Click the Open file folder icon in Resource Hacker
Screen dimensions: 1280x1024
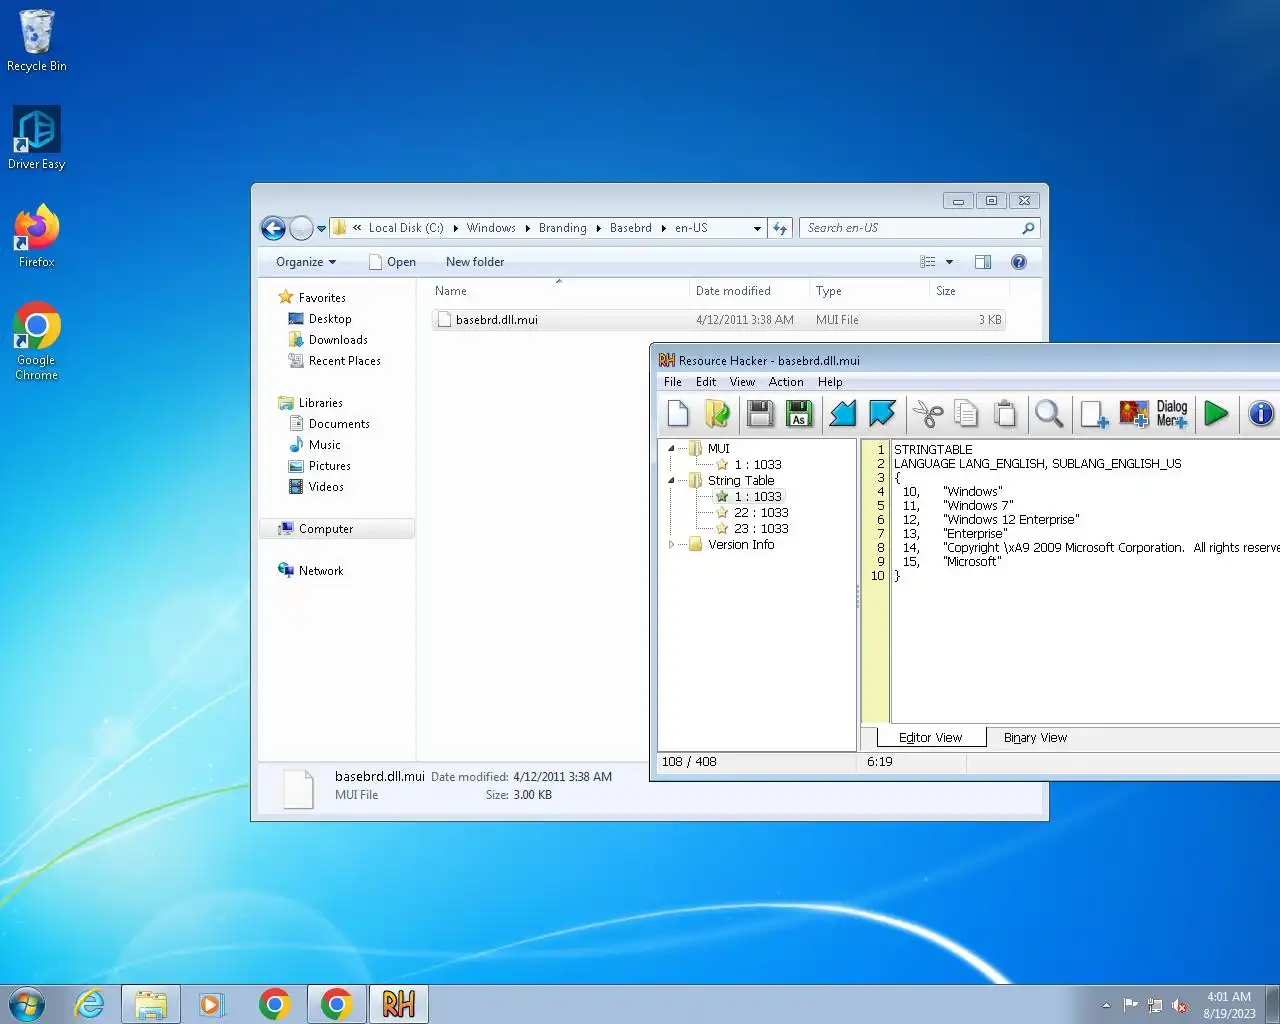coord(717,413)
